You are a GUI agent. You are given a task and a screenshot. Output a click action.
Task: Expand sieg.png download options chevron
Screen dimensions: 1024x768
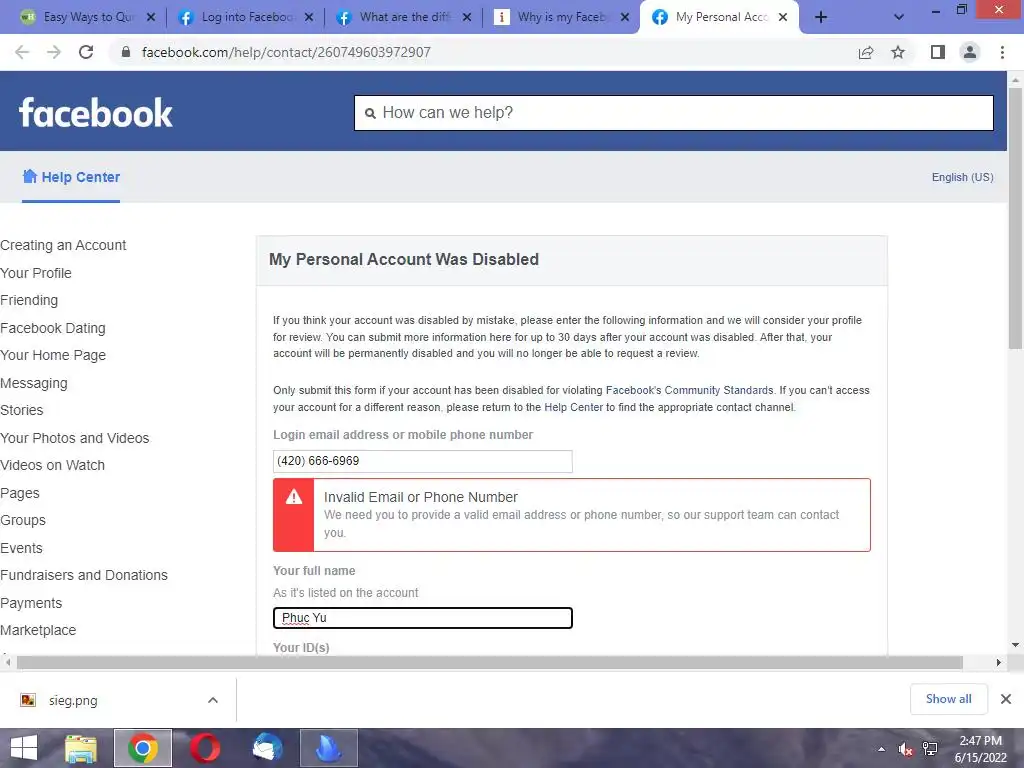pos(213,700)
